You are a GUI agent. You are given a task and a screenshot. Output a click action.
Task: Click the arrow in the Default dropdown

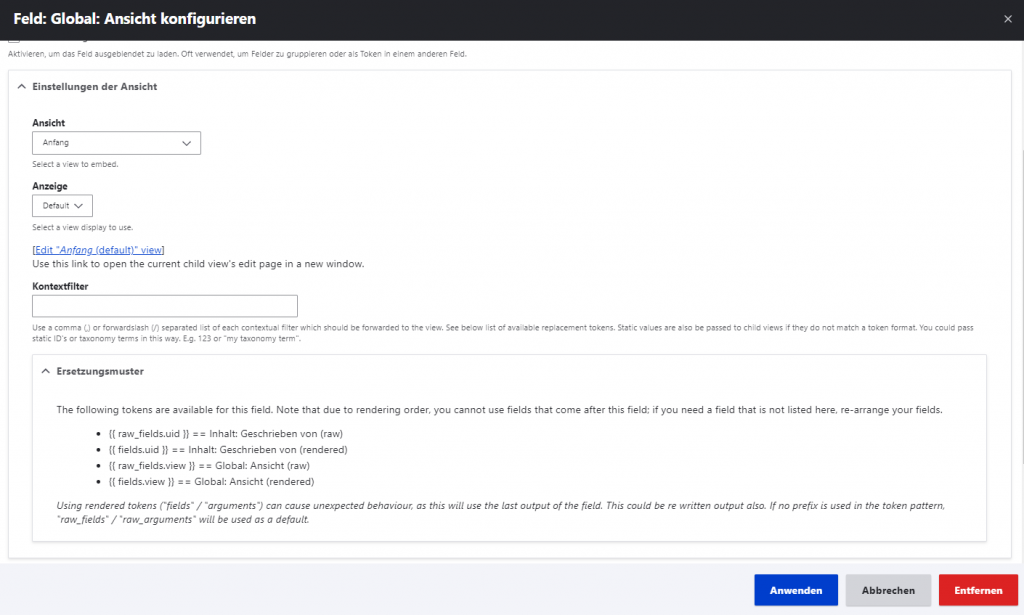click(79, 206)
